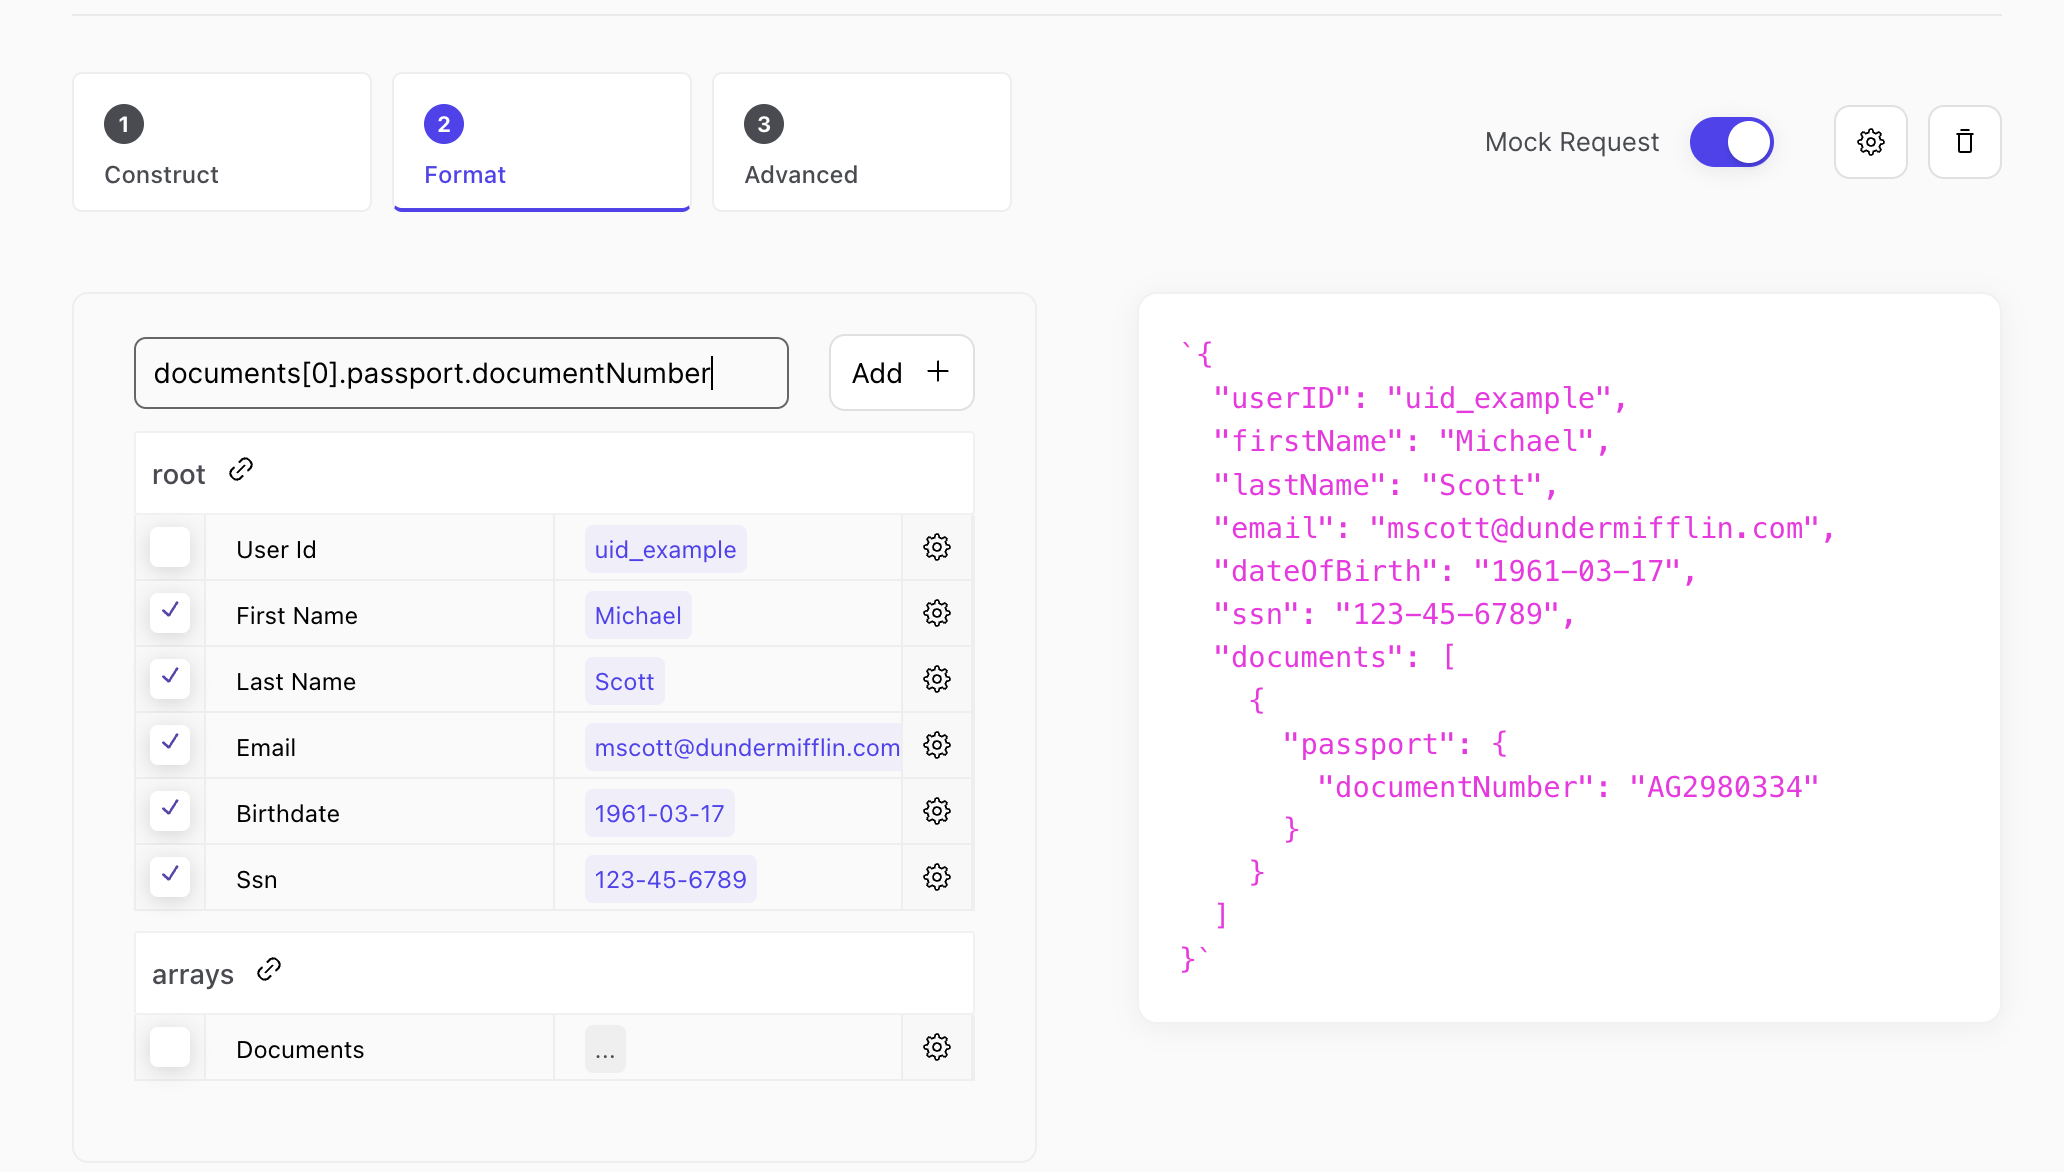The image size is (2064, 1172).
Task: Open the top-right settings gear button
Action: [1870, 142]
